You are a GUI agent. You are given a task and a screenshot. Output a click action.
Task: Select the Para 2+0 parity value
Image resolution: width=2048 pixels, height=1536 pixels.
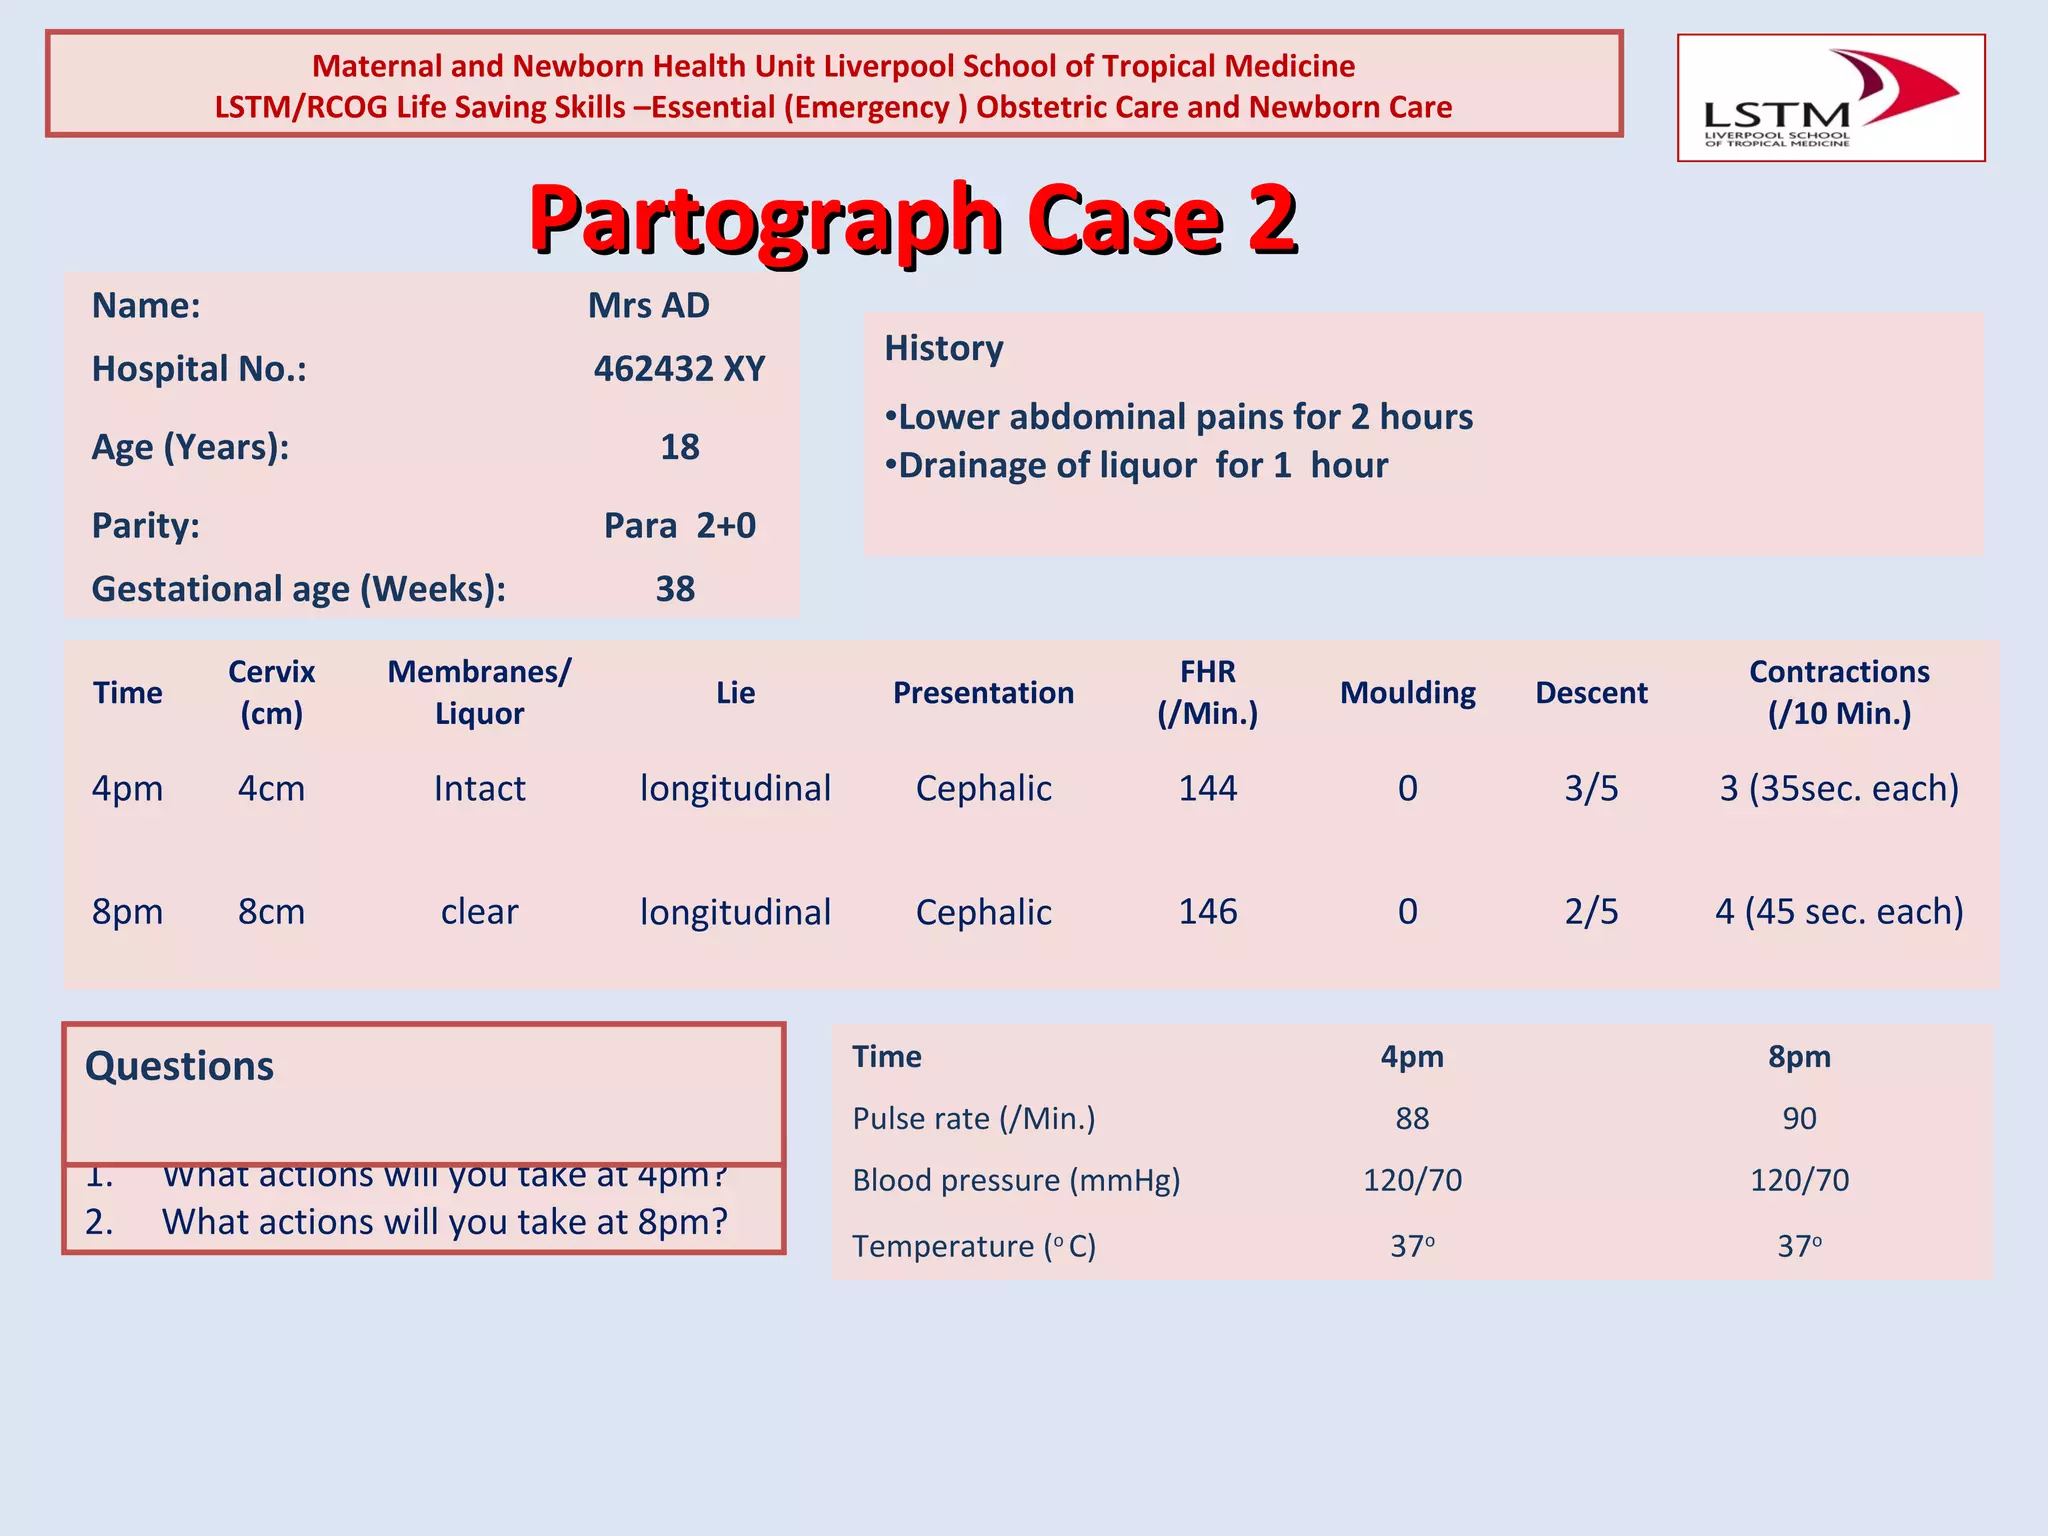pos(679,525)
